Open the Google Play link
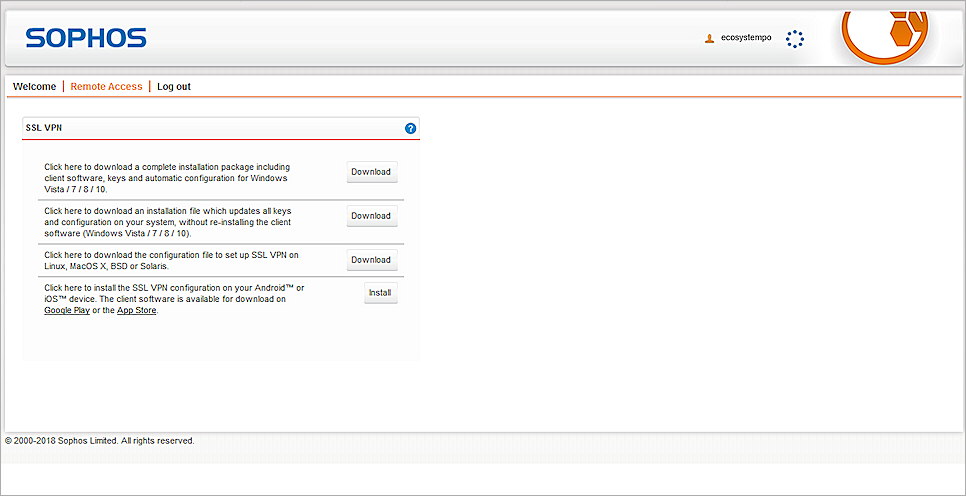The width and height of the screenshot is (966, 496). coord(66,311)
